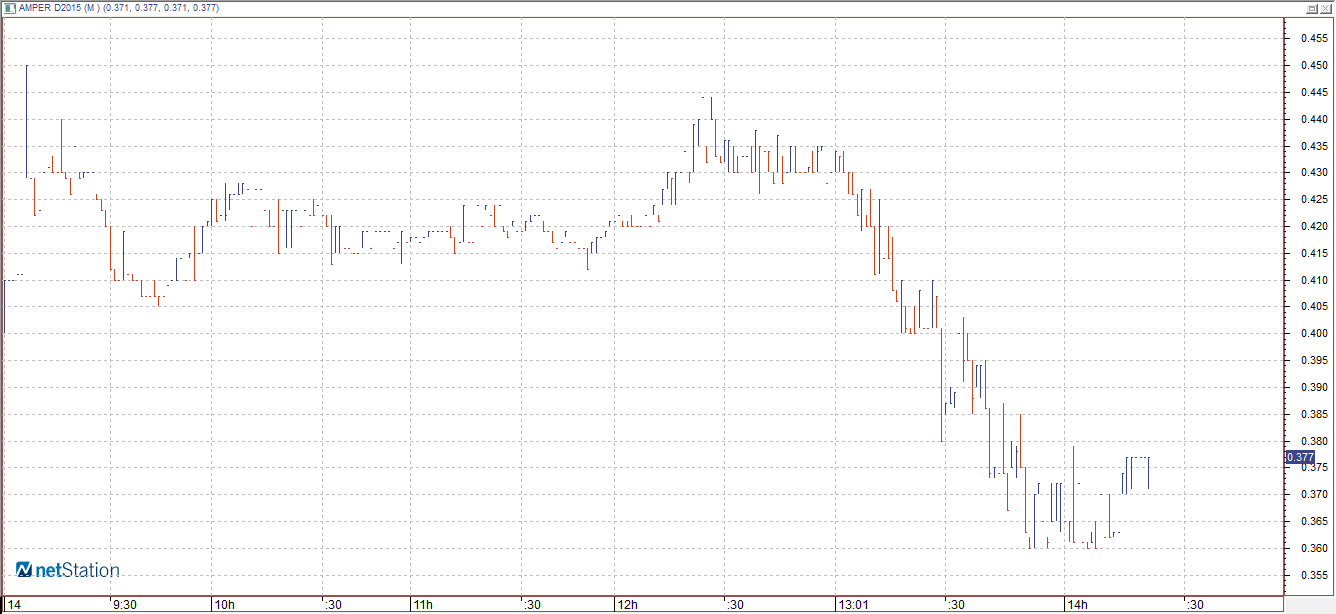Screen dimensions: 1336x614
Task: Click the 0.420 price axis label
Action: click(x=1313, y=226)
